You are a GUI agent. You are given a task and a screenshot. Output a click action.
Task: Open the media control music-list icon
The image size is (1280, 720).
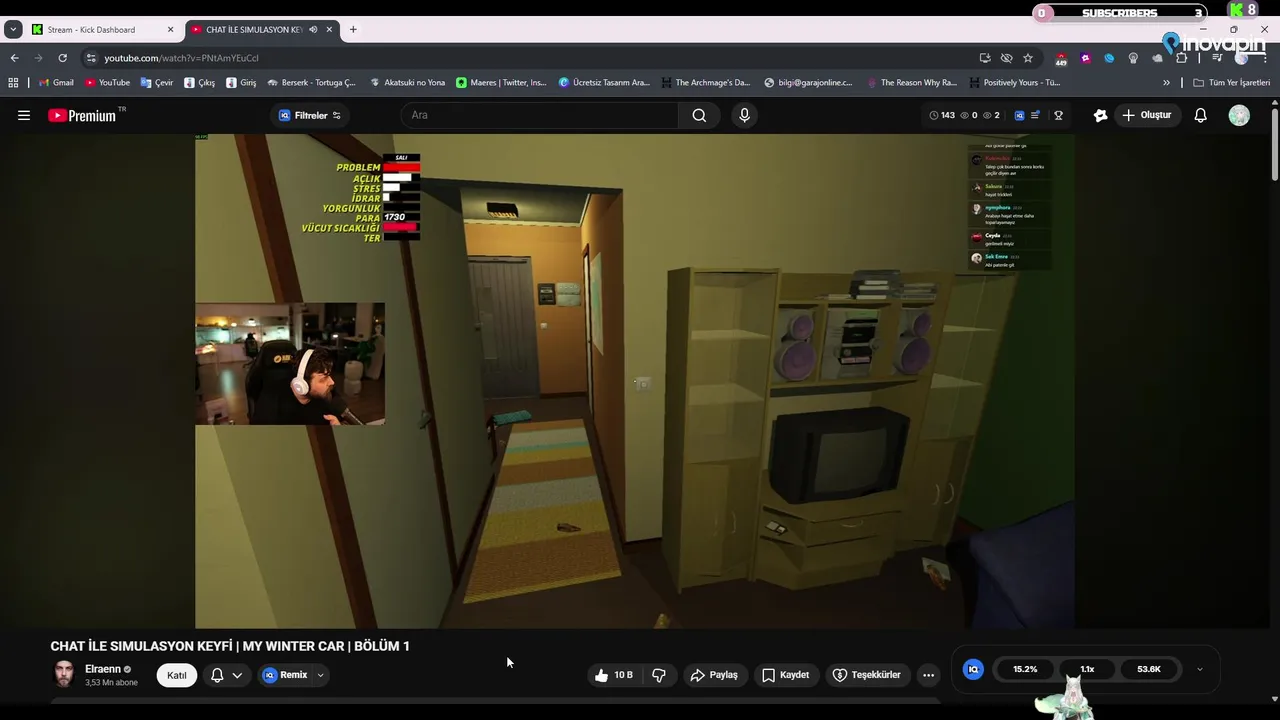pos(1217,58)
